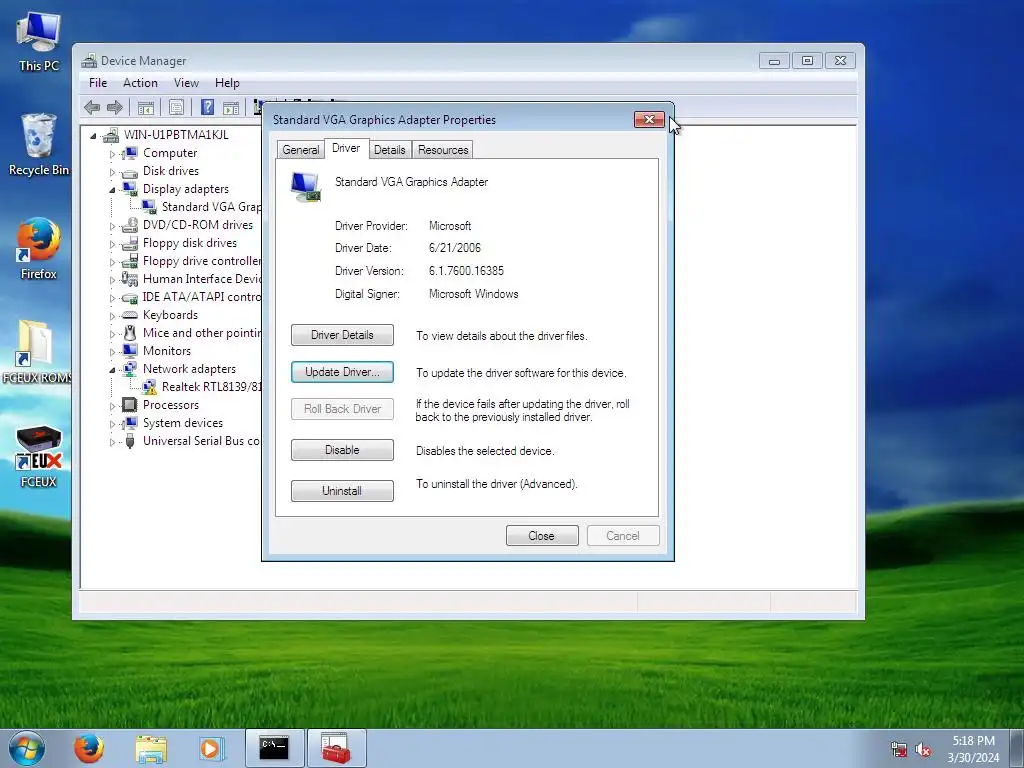Switch to the red toolbox taskbar button

click(x=336, y=748)
